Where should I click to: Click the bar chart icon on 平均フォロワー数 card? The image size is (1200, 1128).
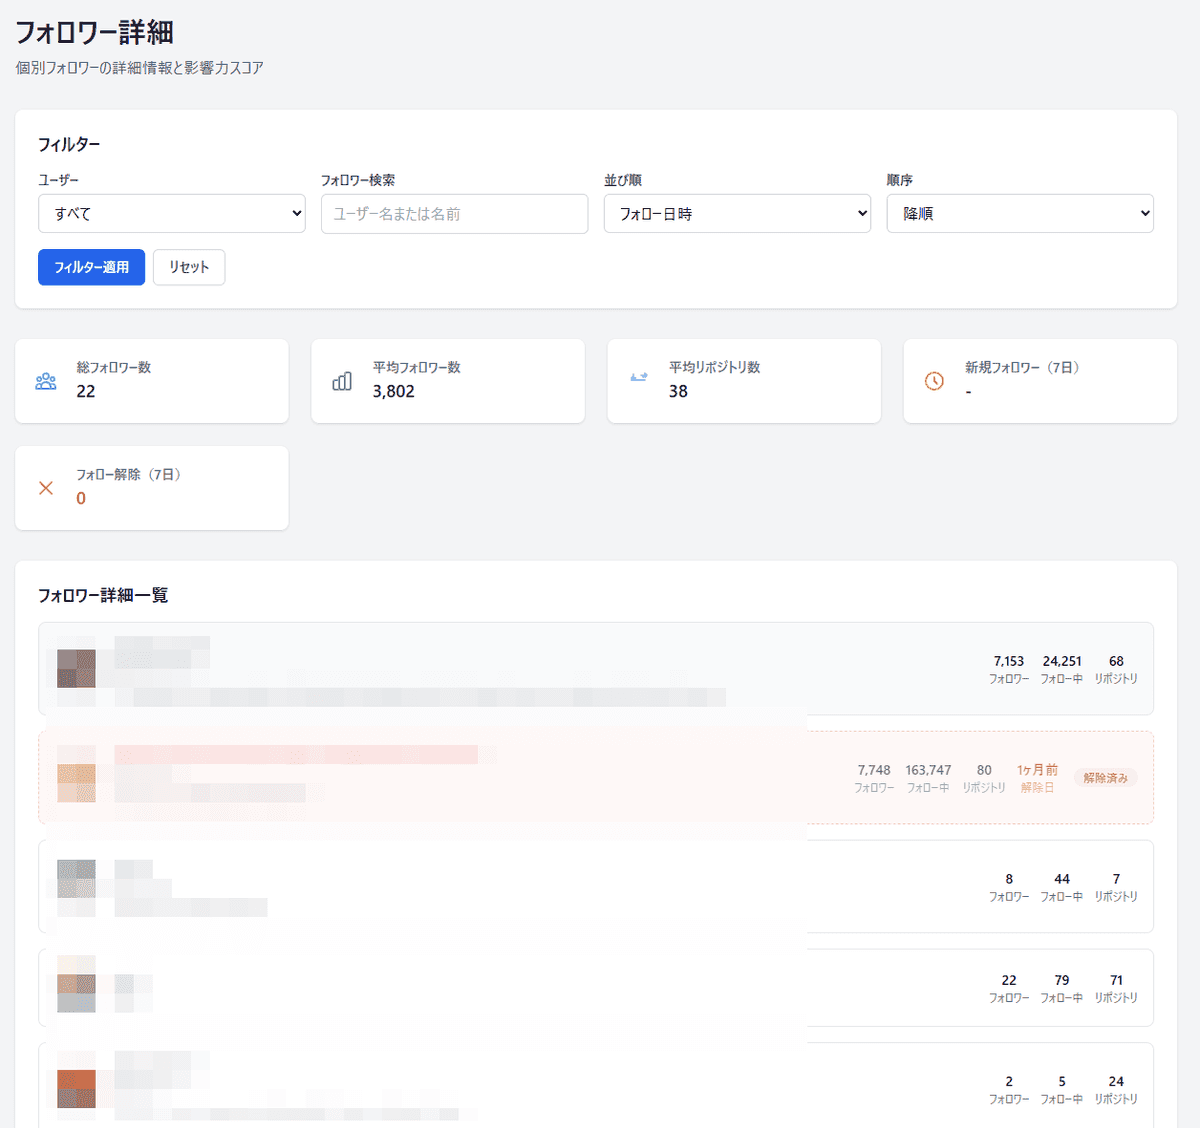tap(341, 381)
